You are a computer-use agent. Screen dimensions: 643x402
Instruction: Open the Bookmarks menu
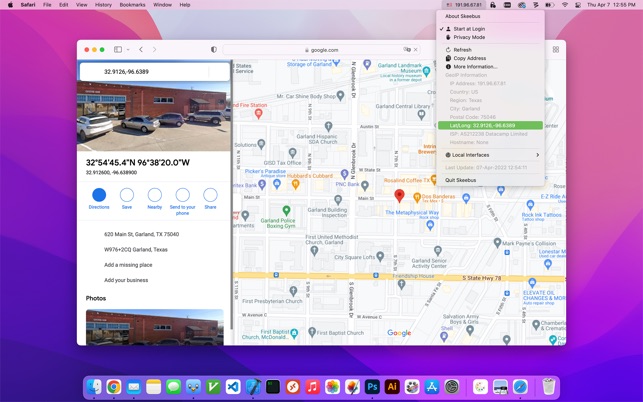pos(132,5)
